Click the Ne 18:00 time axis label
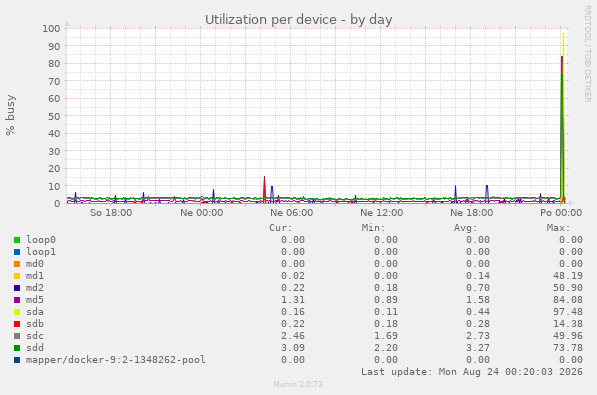This screenshot has height=395, width=597. tap(471, 213)
